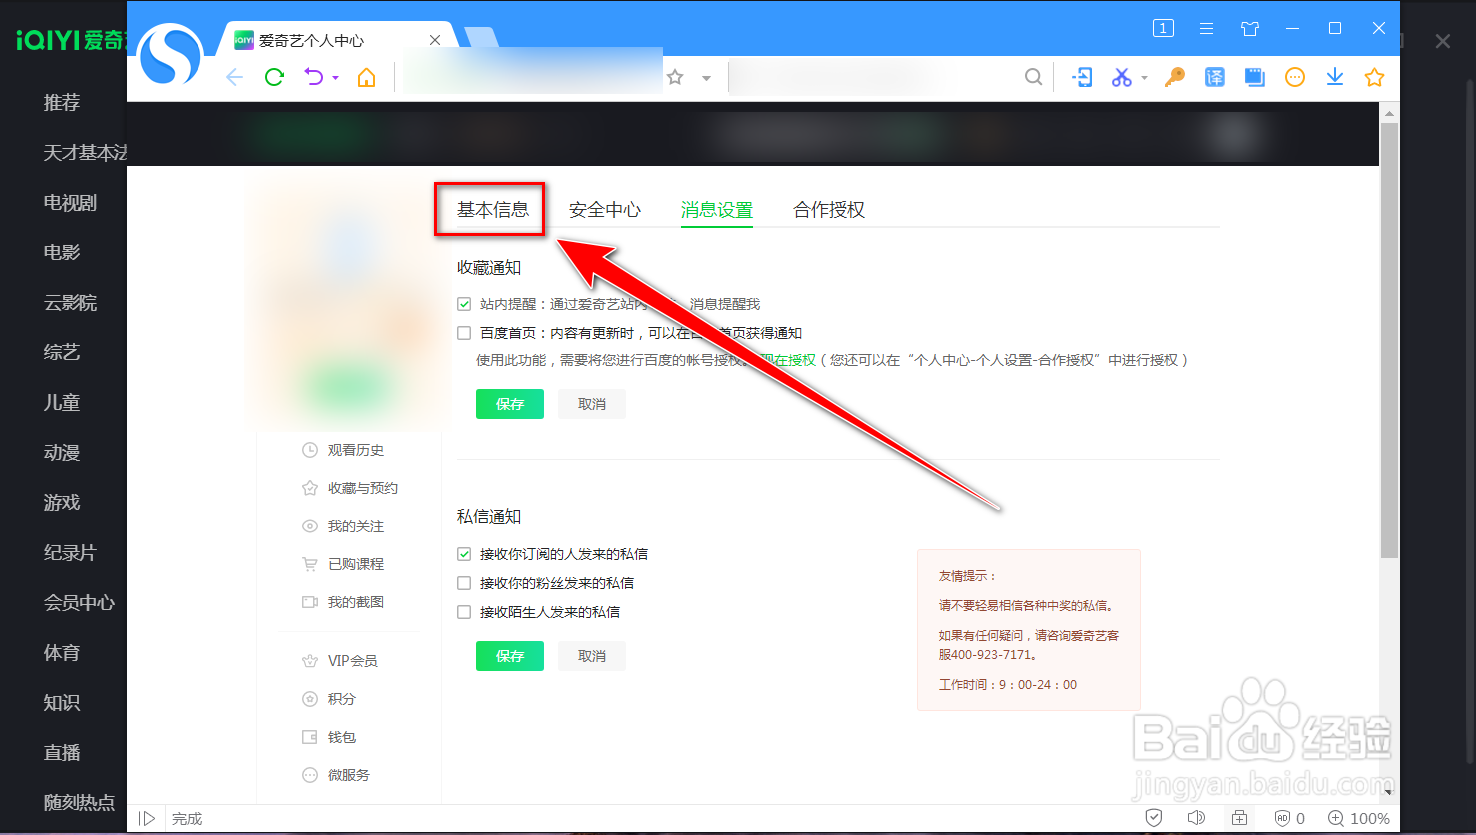Expand the screenshot tool dropdown arrow
Viewport: 1476px width, 835px height.
tap(1143, 78)
